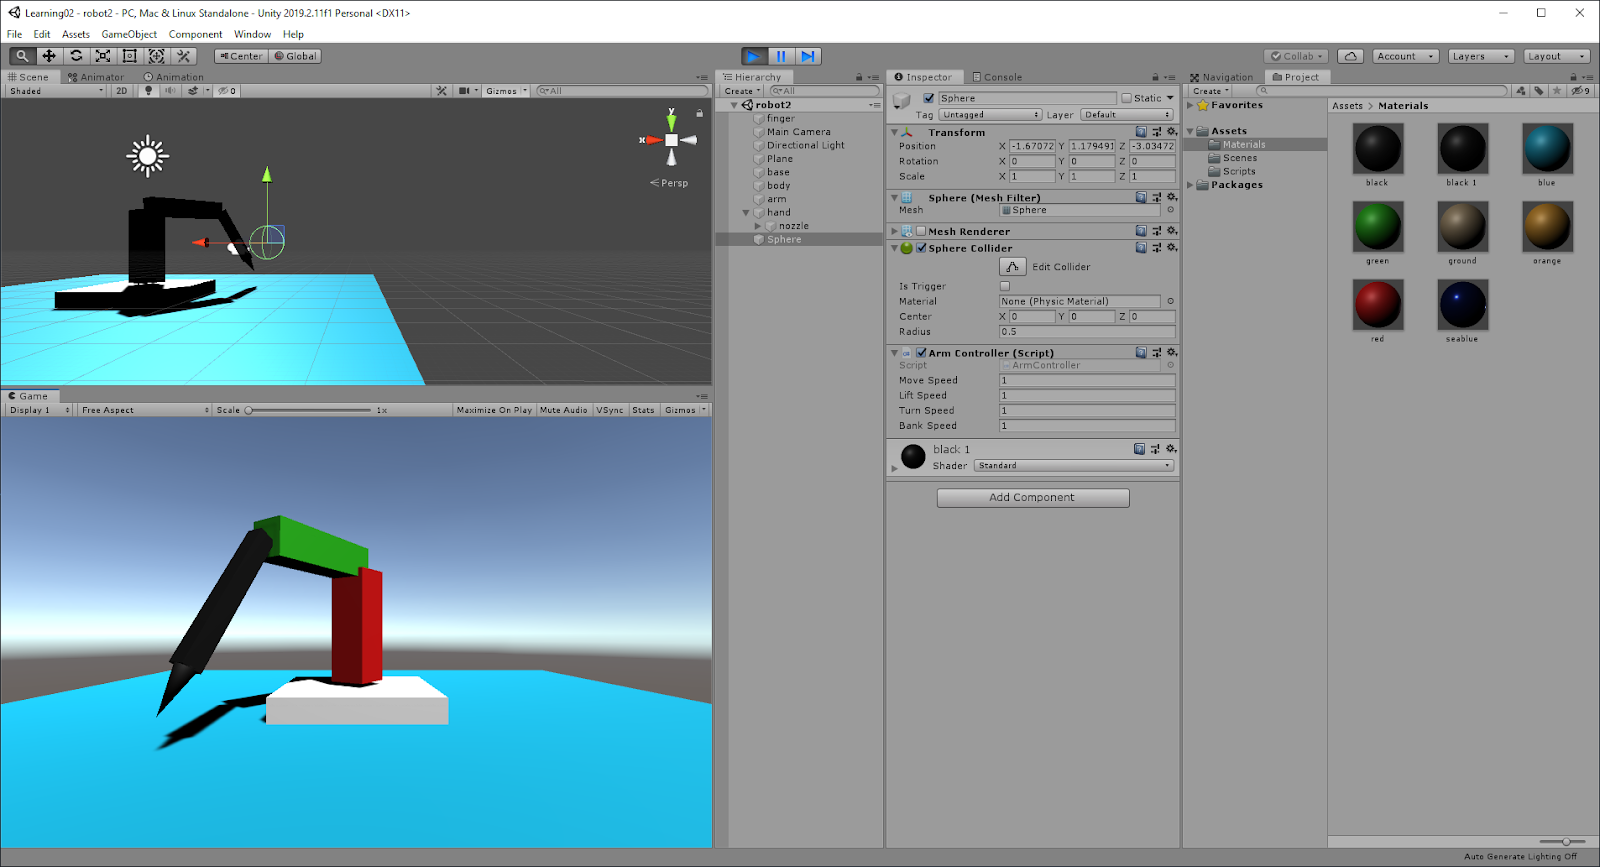The width and height of the screenshot is (1600, 867).
Task: Click the Edit Collider button
Action: pos(1012,267)
